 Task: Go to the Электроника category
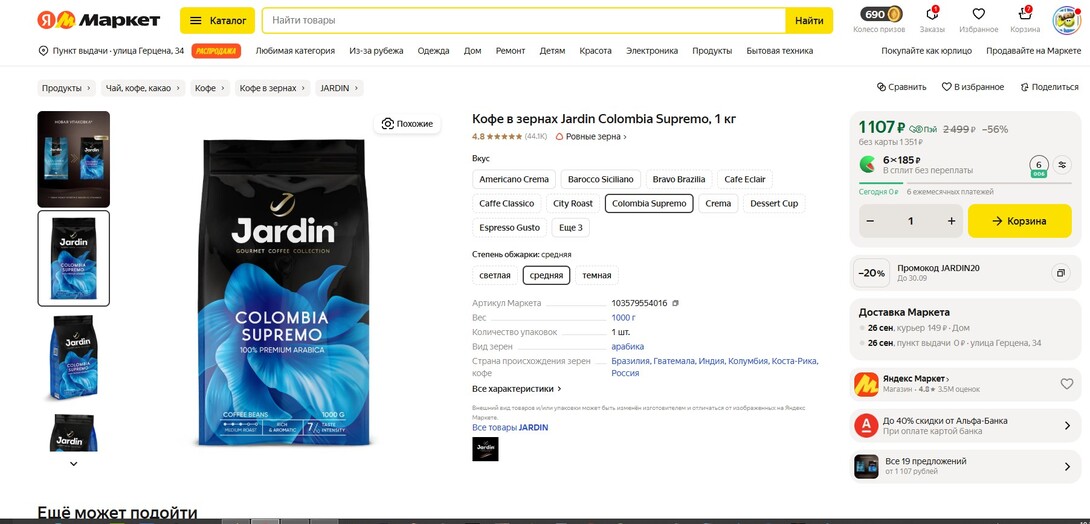tap(652, 51)
